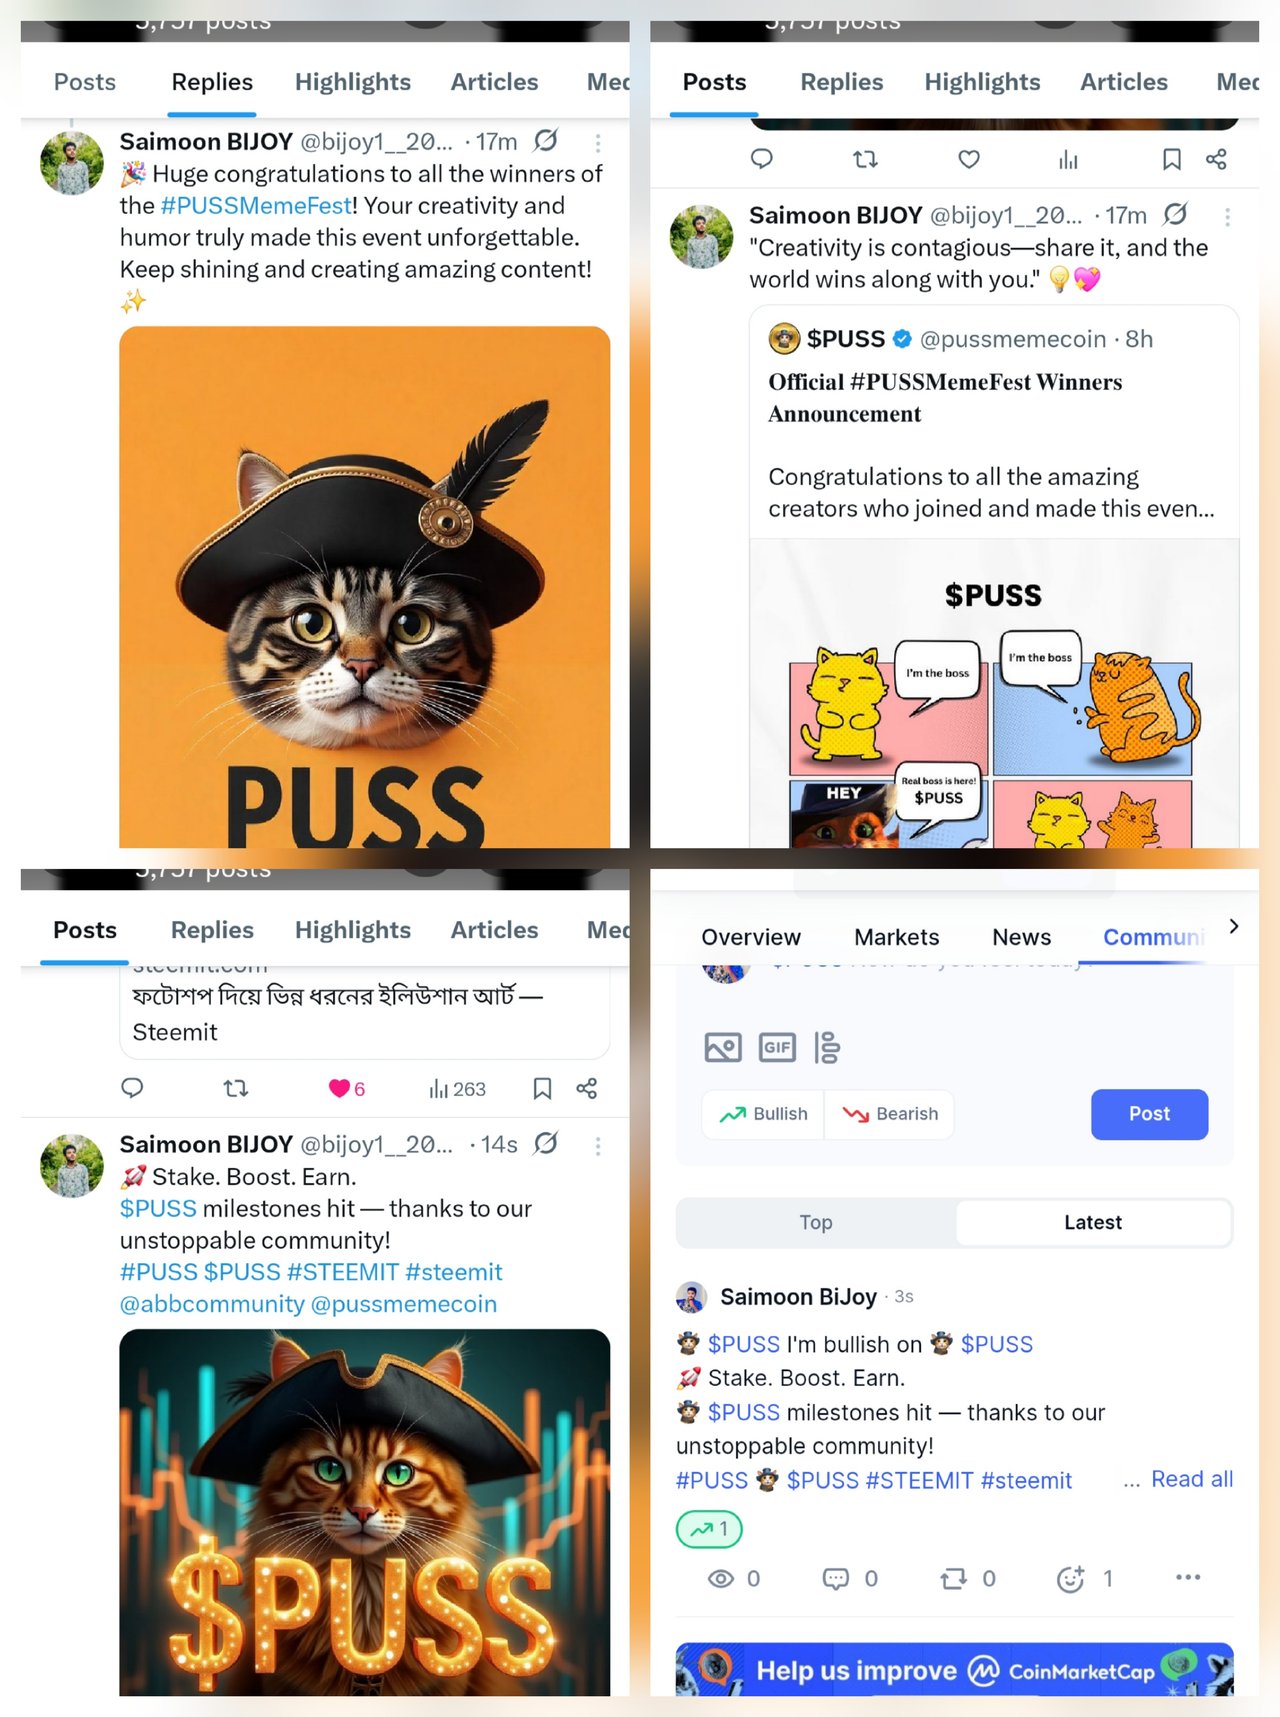Click the share icon under the top-right post
Viewport: 1280px width, 1717px height.
1216,159
